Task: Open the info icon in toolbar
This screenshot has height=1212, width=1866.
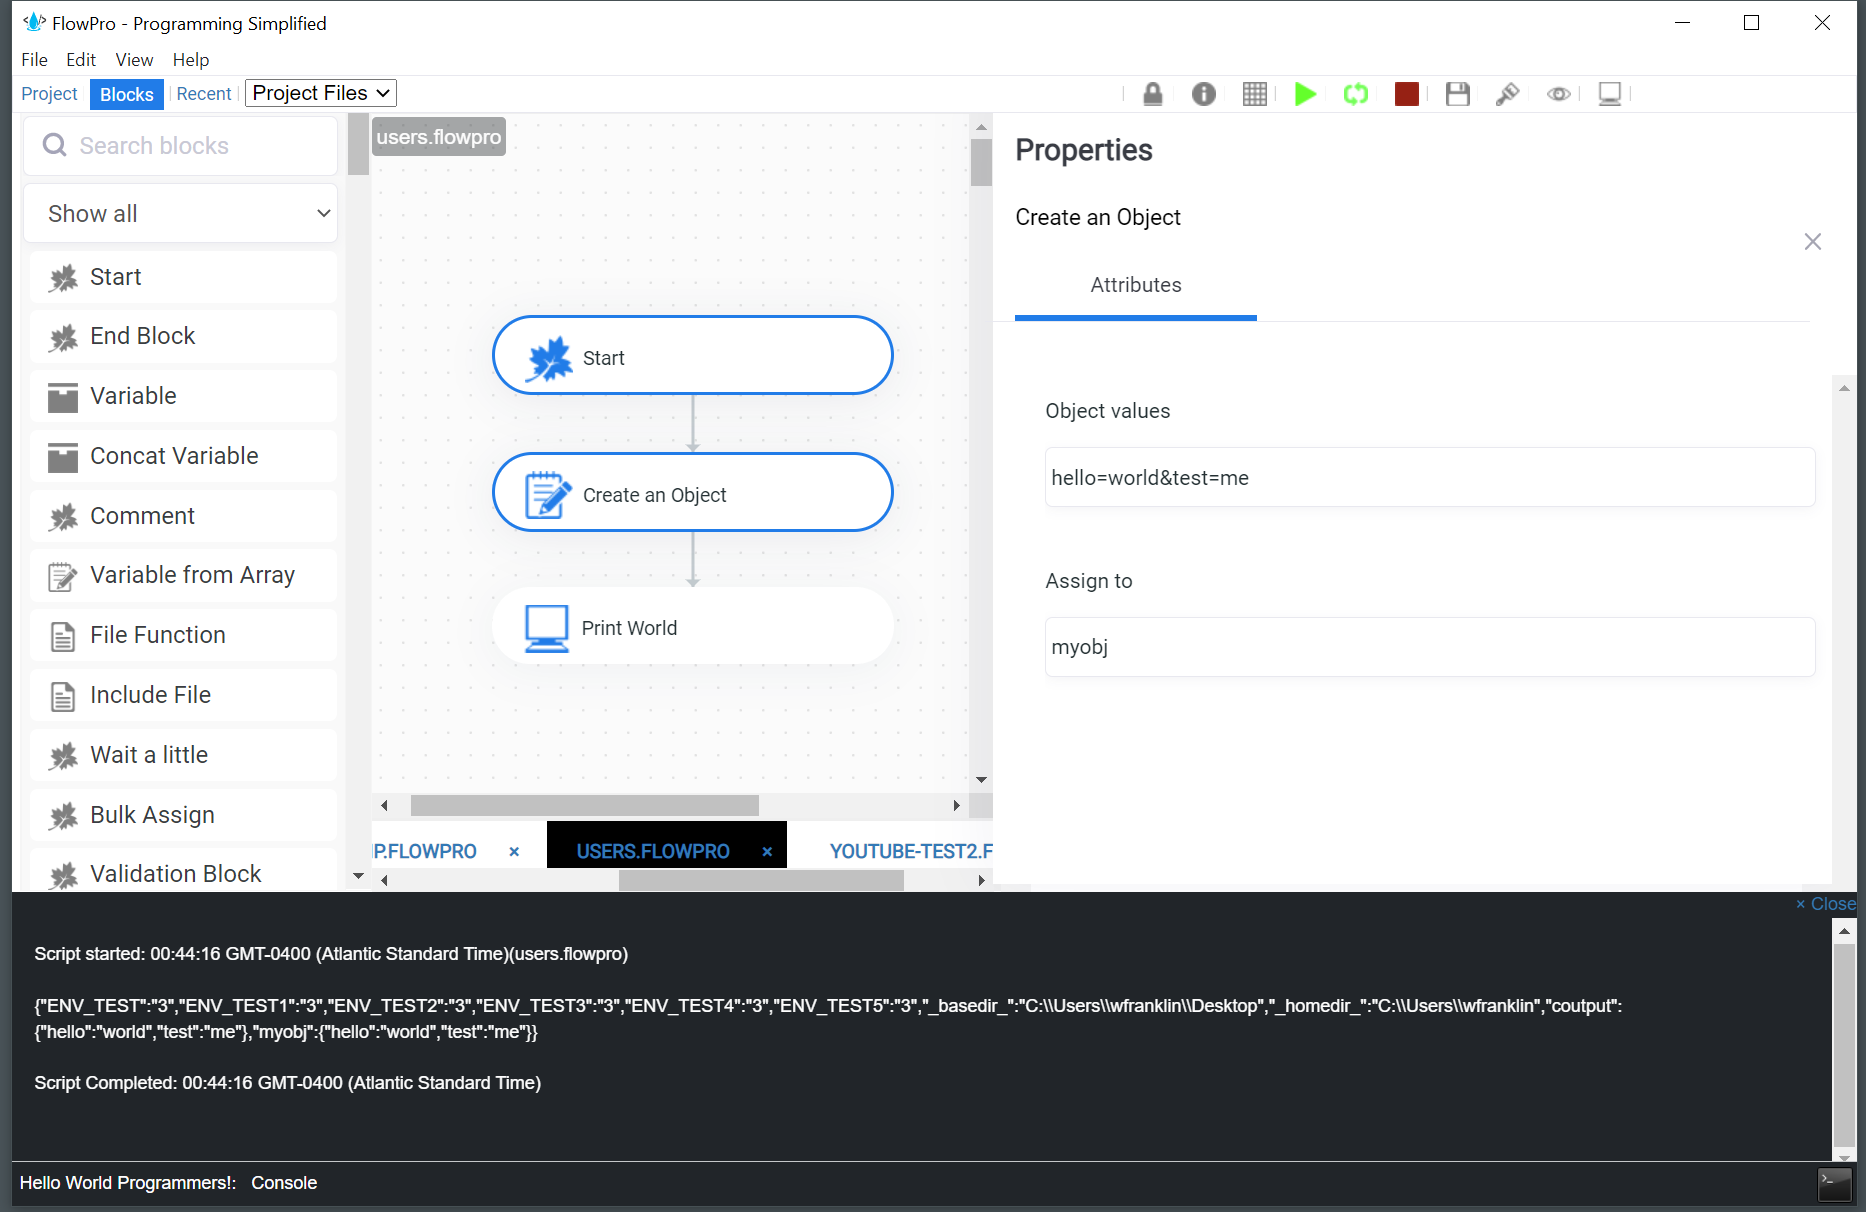Action: pos(1204,94)
